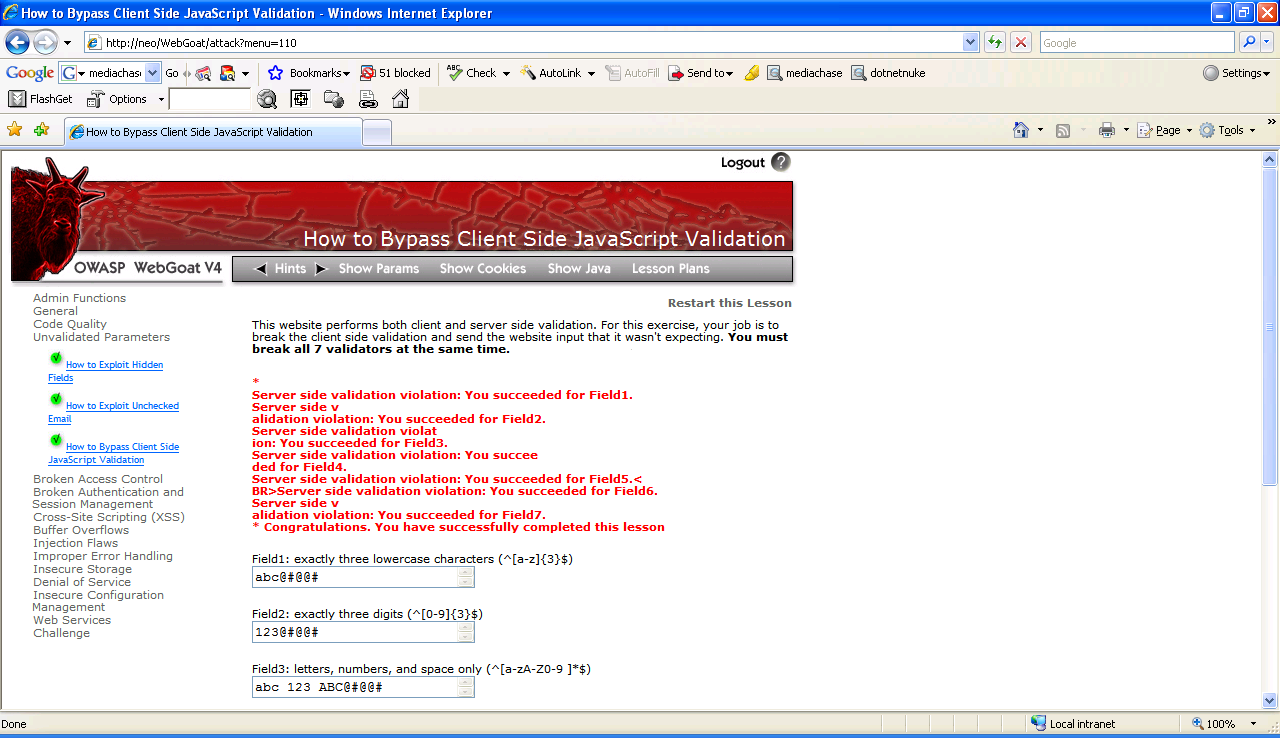Click the Add to Favorites icon
The width and height of the screenshot is (1280, 738).
(41, 130)
